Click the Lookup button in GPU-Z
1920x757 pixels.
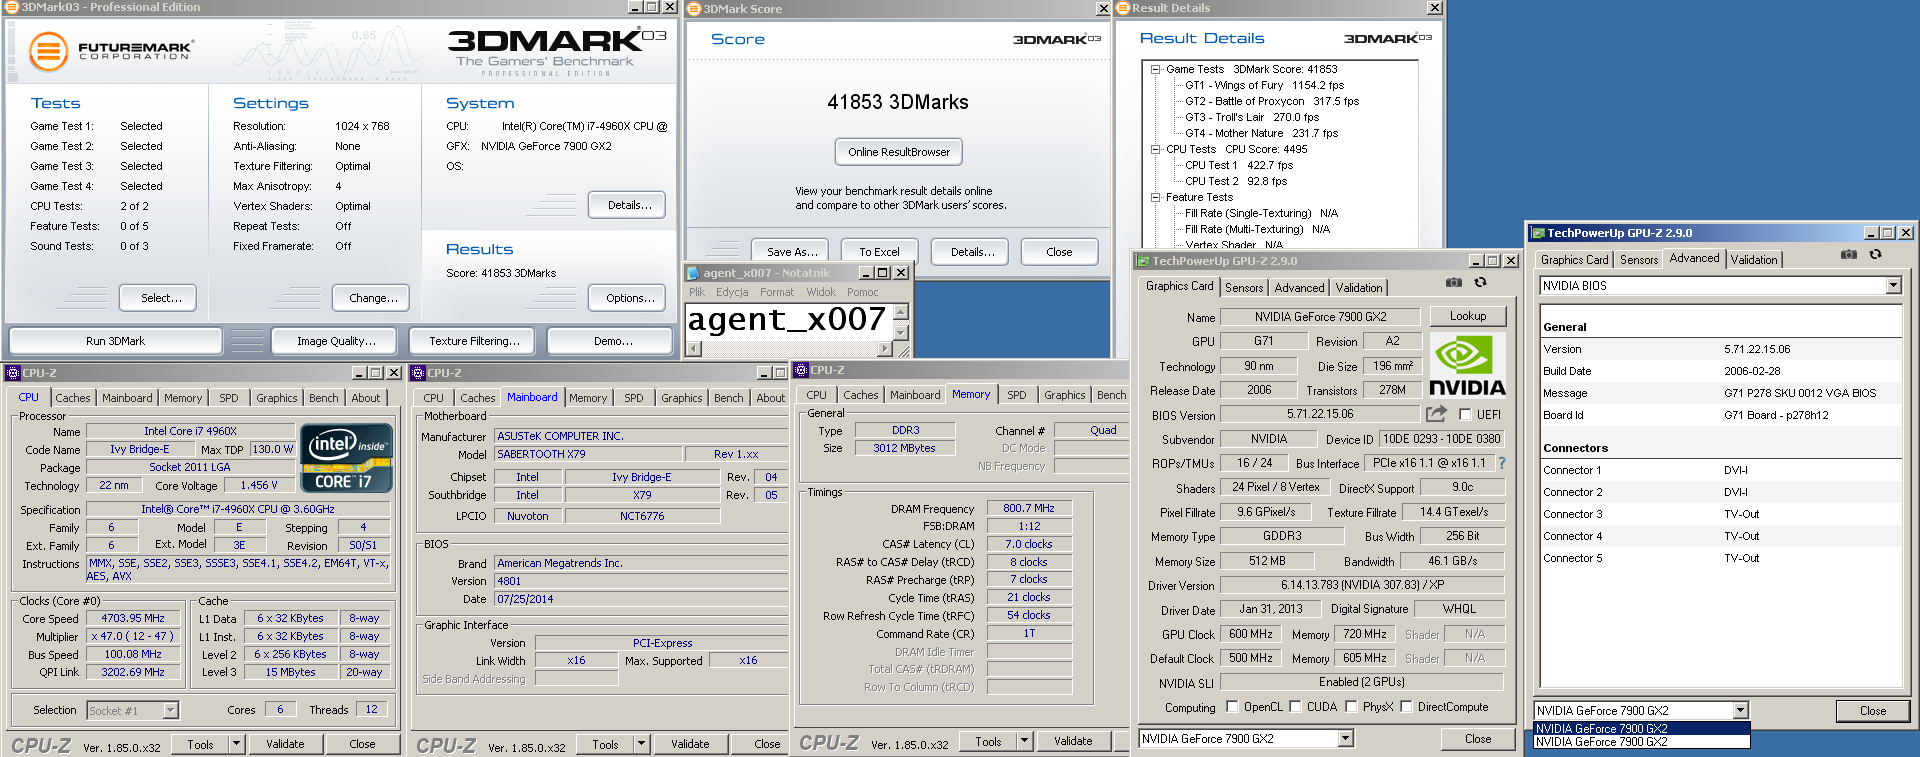(1468, 316)
